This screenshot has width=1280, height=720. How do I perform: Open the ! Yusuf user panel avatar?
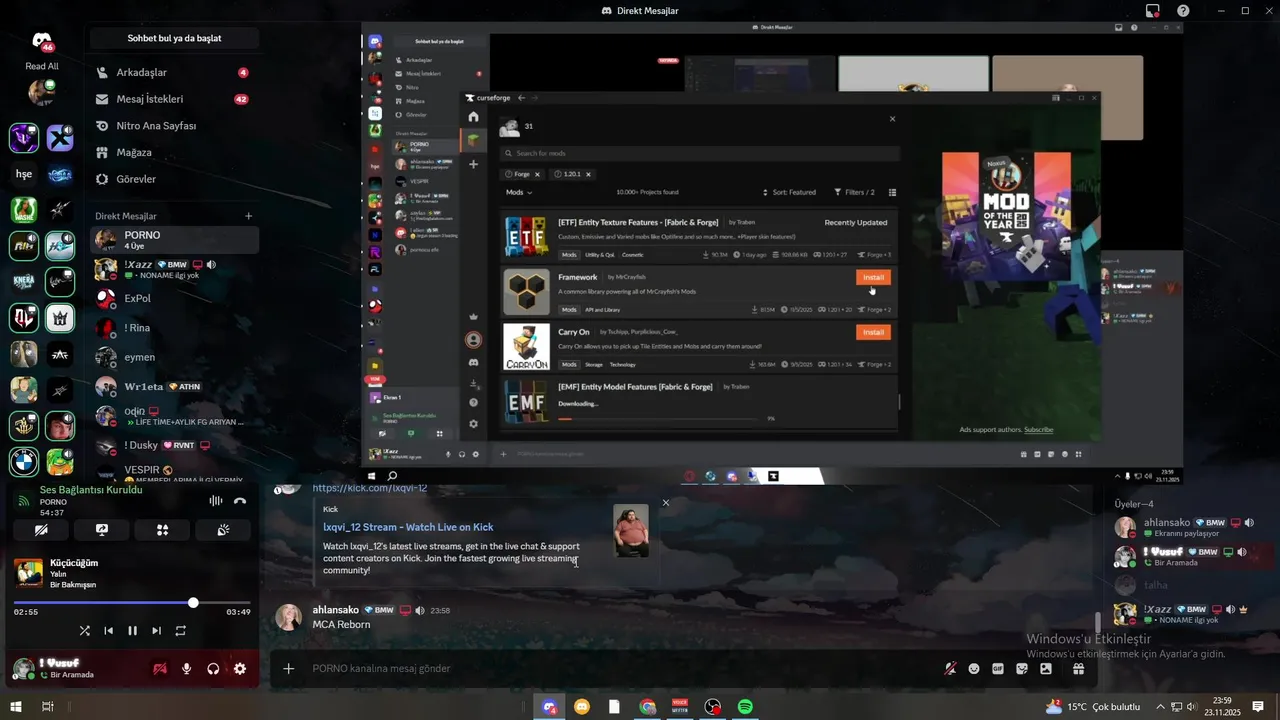coord(23,668)
